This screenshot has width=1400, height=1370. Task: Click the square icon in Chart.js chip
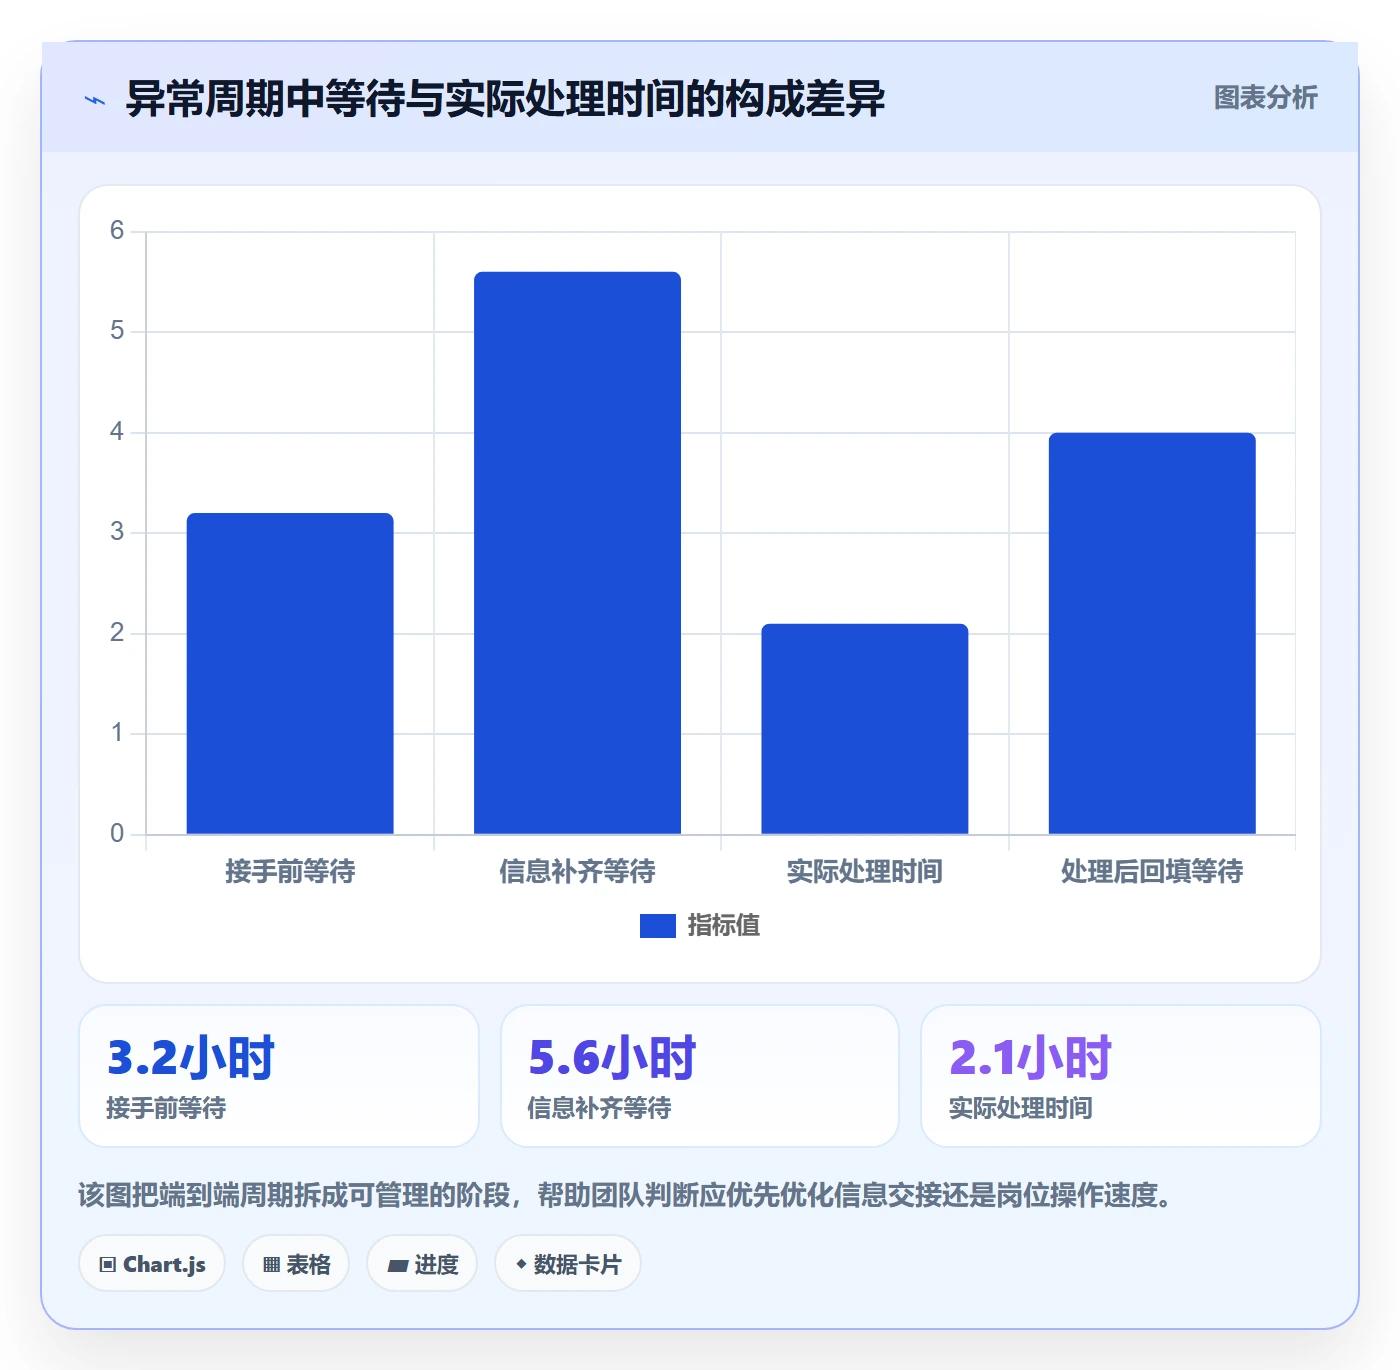point(108,1265)
